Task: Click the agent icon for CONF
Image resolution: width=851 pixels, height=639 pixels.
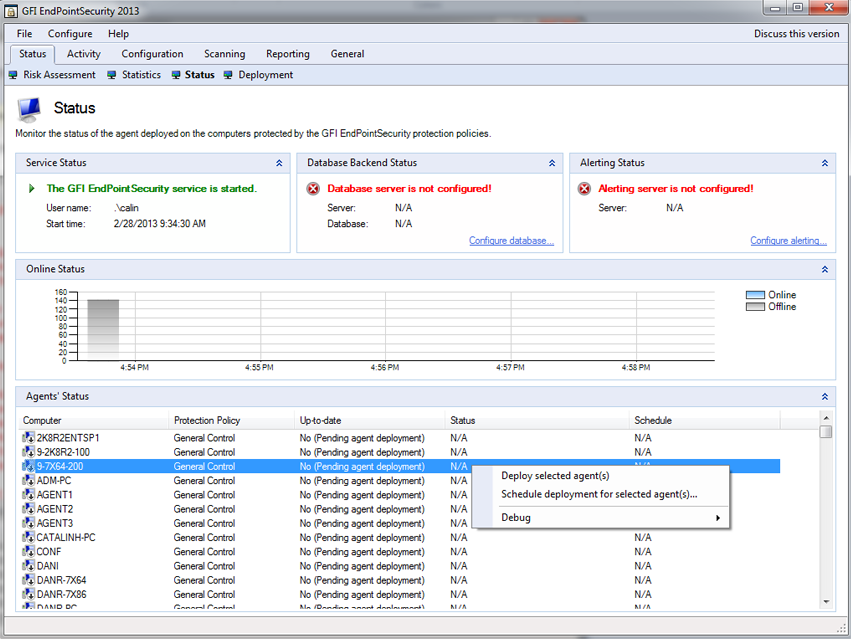Action: [x=28, y=552]
